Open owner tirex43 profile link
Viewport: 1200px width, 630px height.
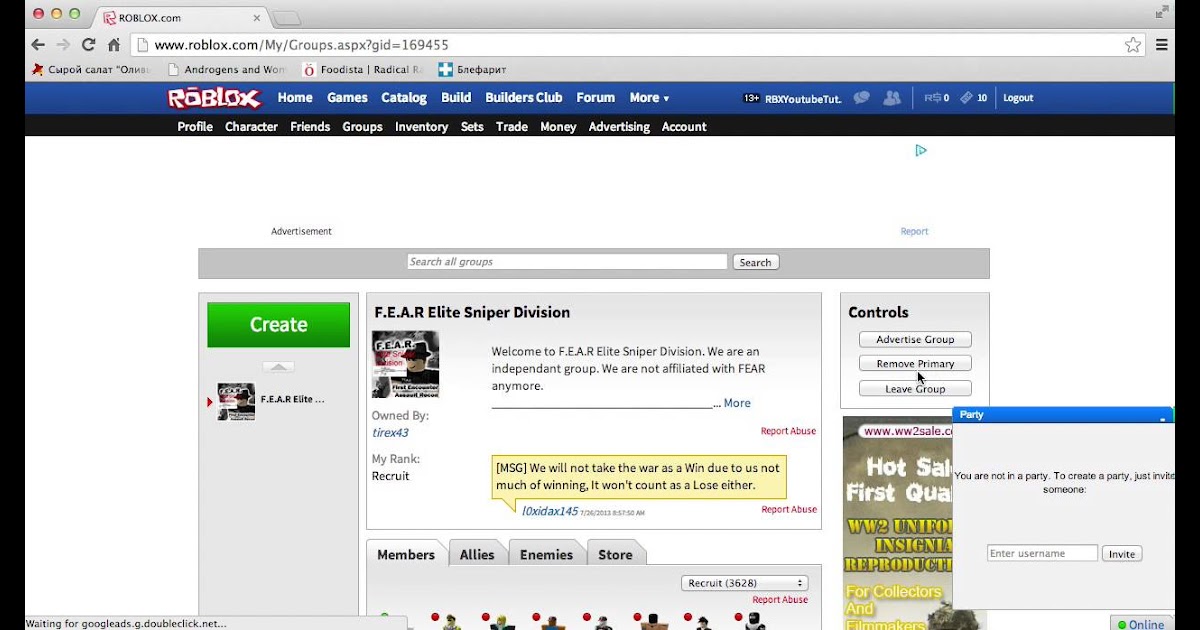coord(390,433)
